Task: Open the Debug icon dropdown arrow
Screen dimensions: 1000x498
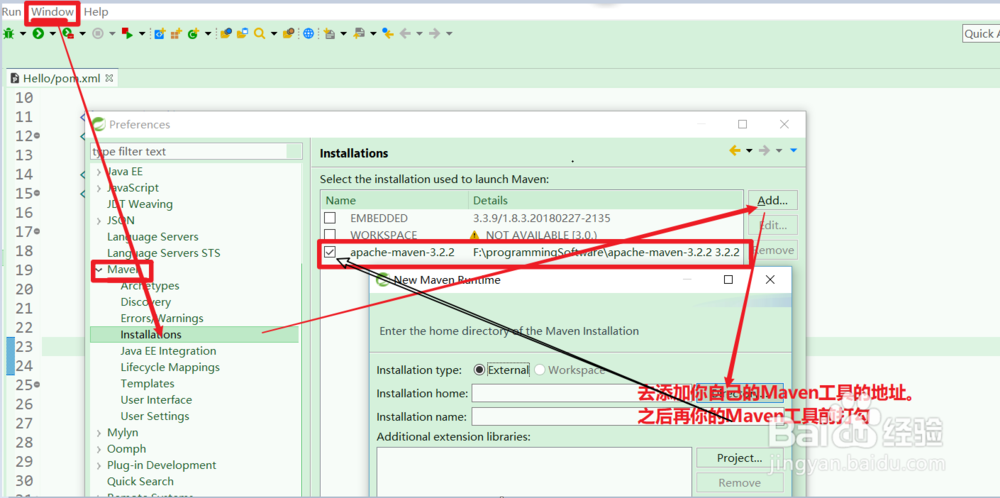Action: coord(22,34)
